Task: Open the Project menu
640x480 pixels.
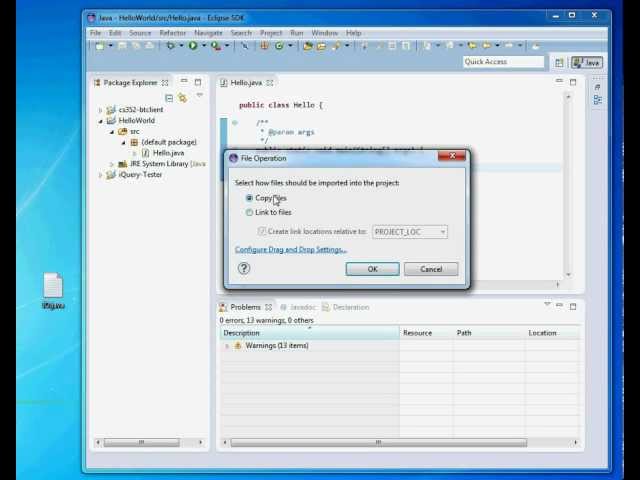Action: tap(271, 33)
